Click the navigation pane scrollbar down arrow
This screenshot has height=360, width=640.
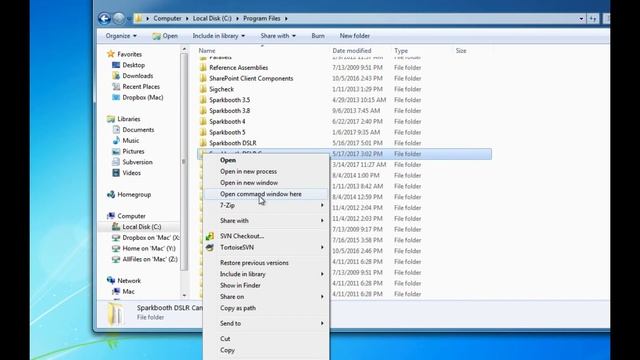click(x=184, y=295)
